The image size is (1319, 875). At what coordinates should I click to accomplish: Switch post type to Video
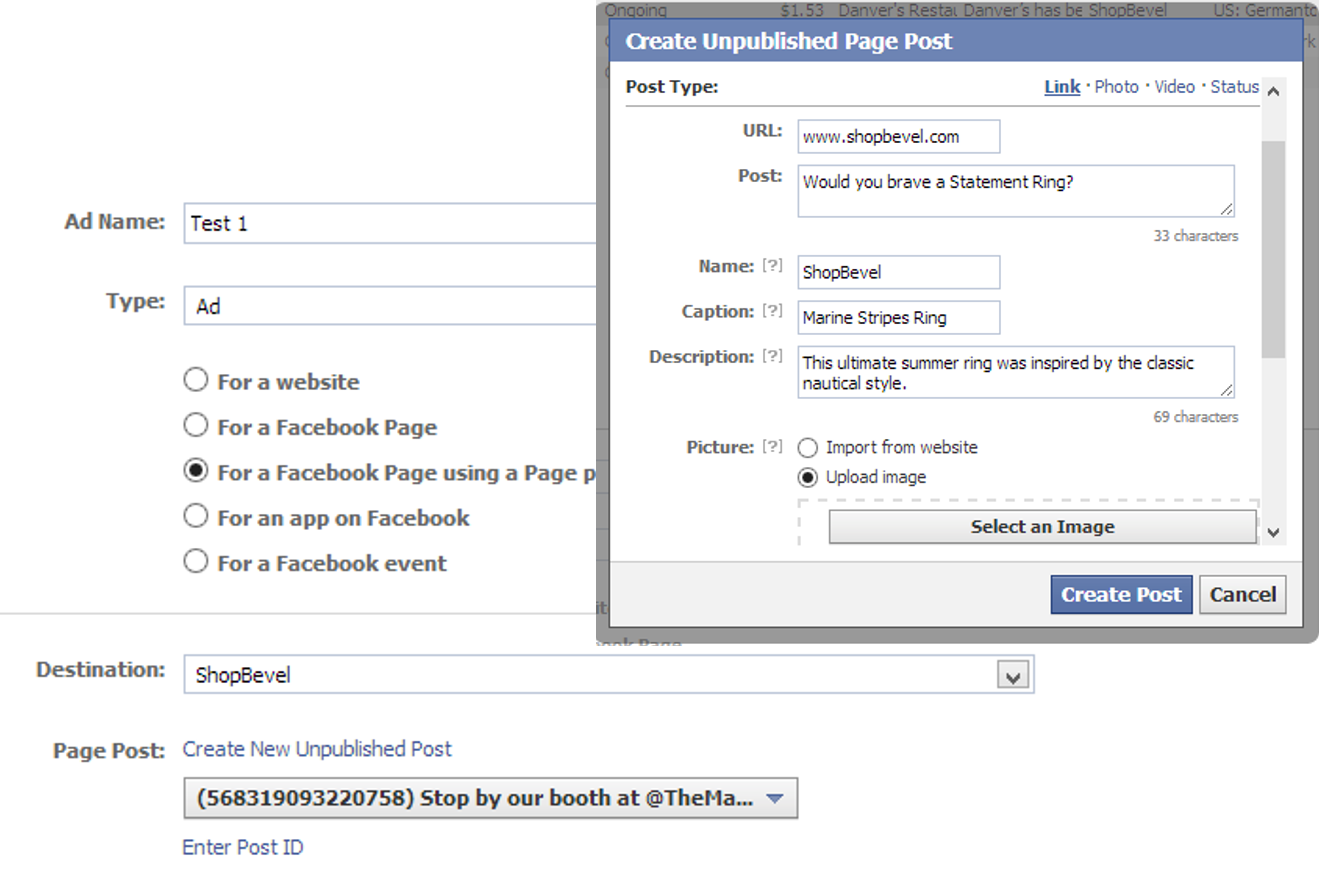point(1174,87)
